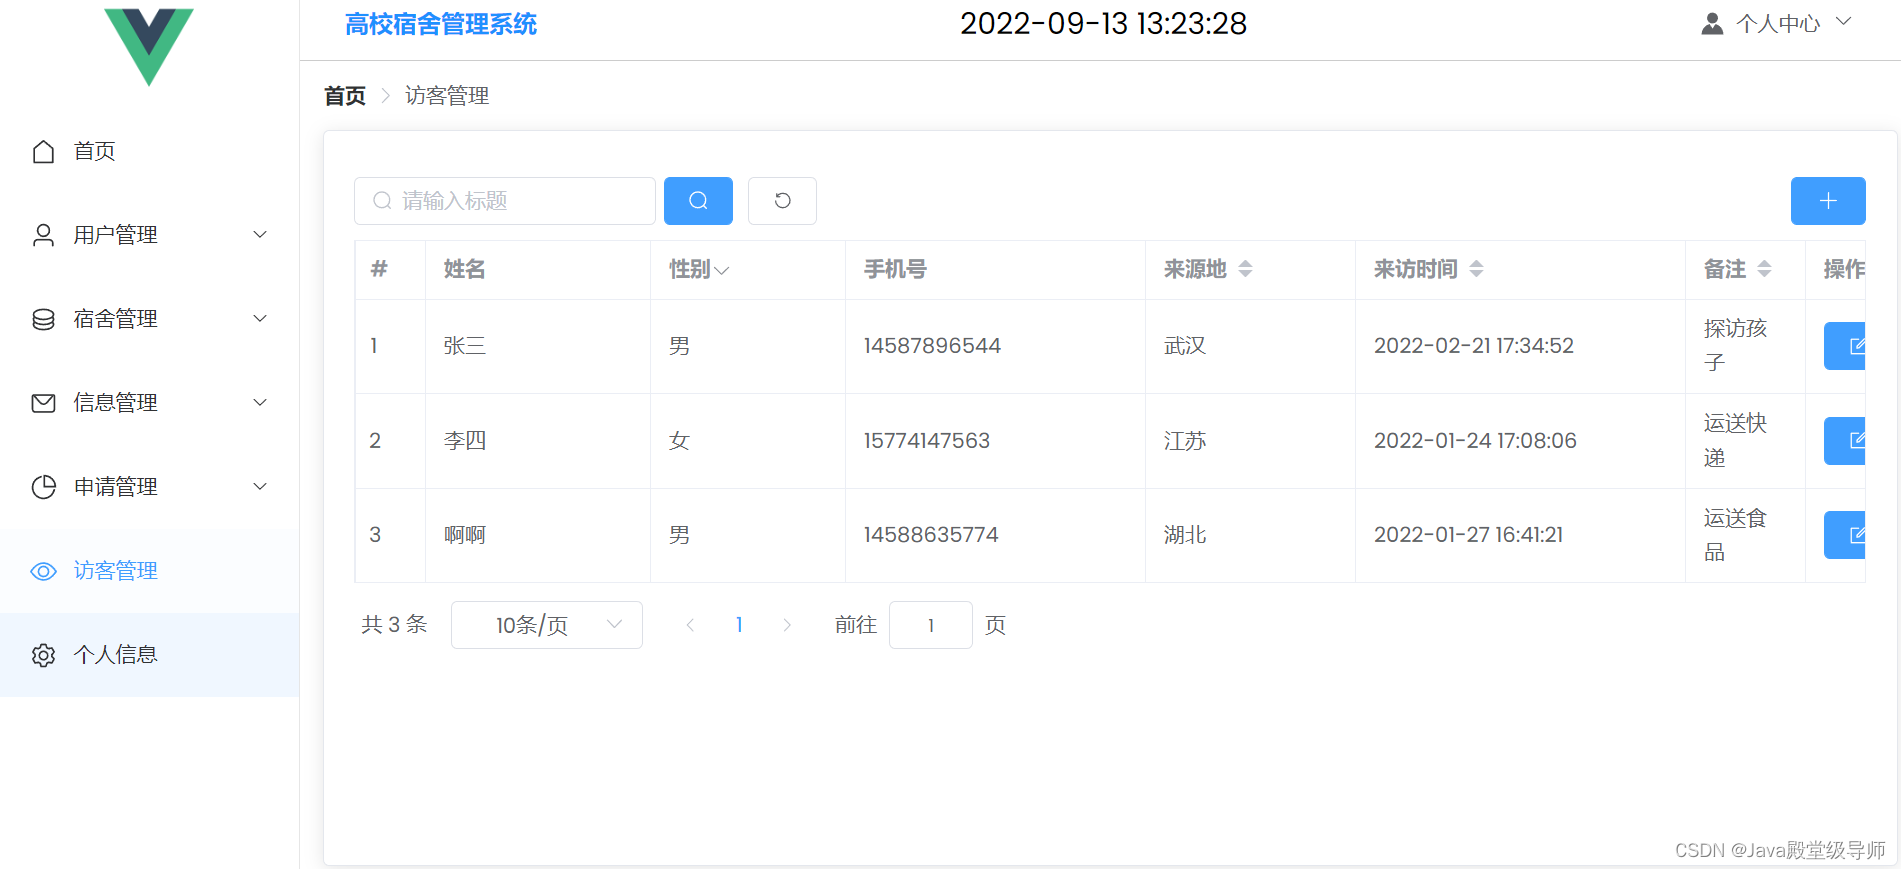The image size is (1901, 869).
Task: Click the visit time 2022-01-24 17:08:06
Action: (1475, 441)
